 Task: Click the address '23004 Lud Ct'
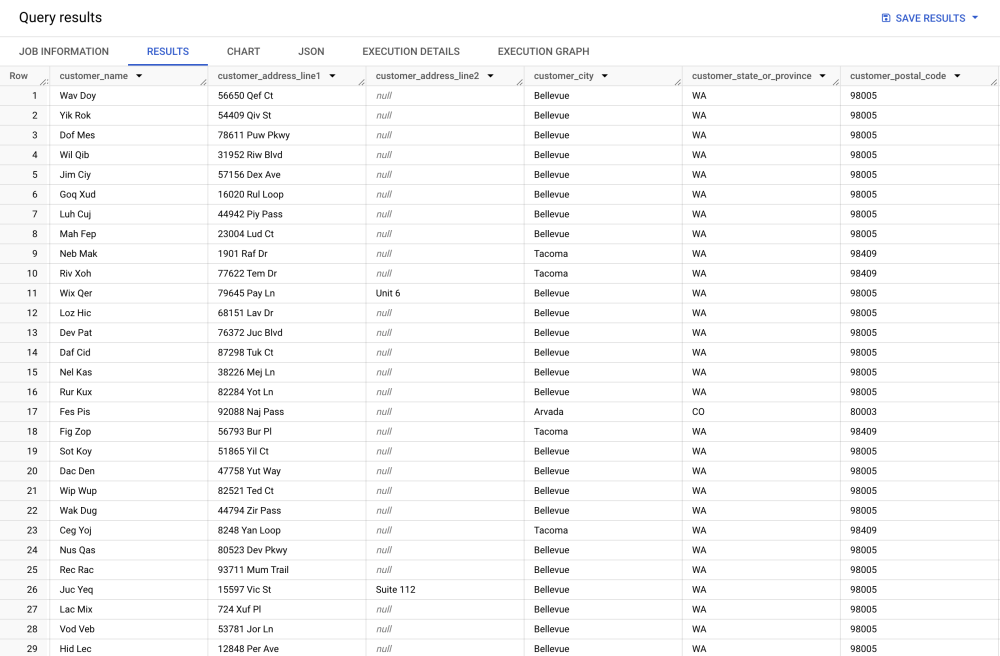tap(246, 234)
